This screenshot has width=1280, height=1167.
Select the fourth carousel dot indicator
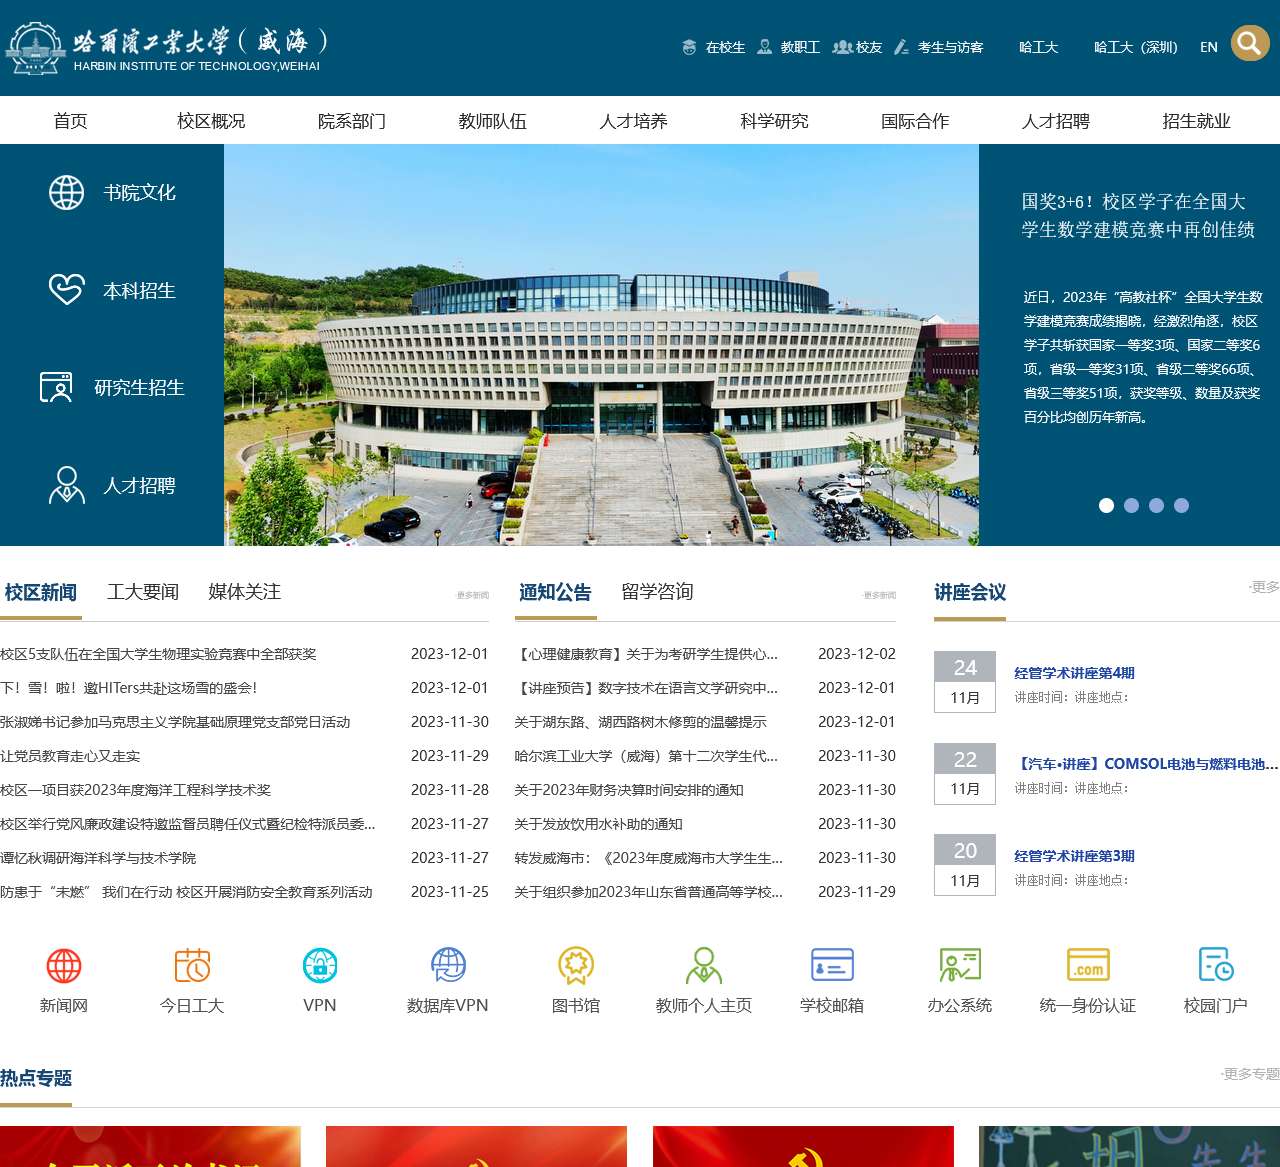click(1181, 506)
